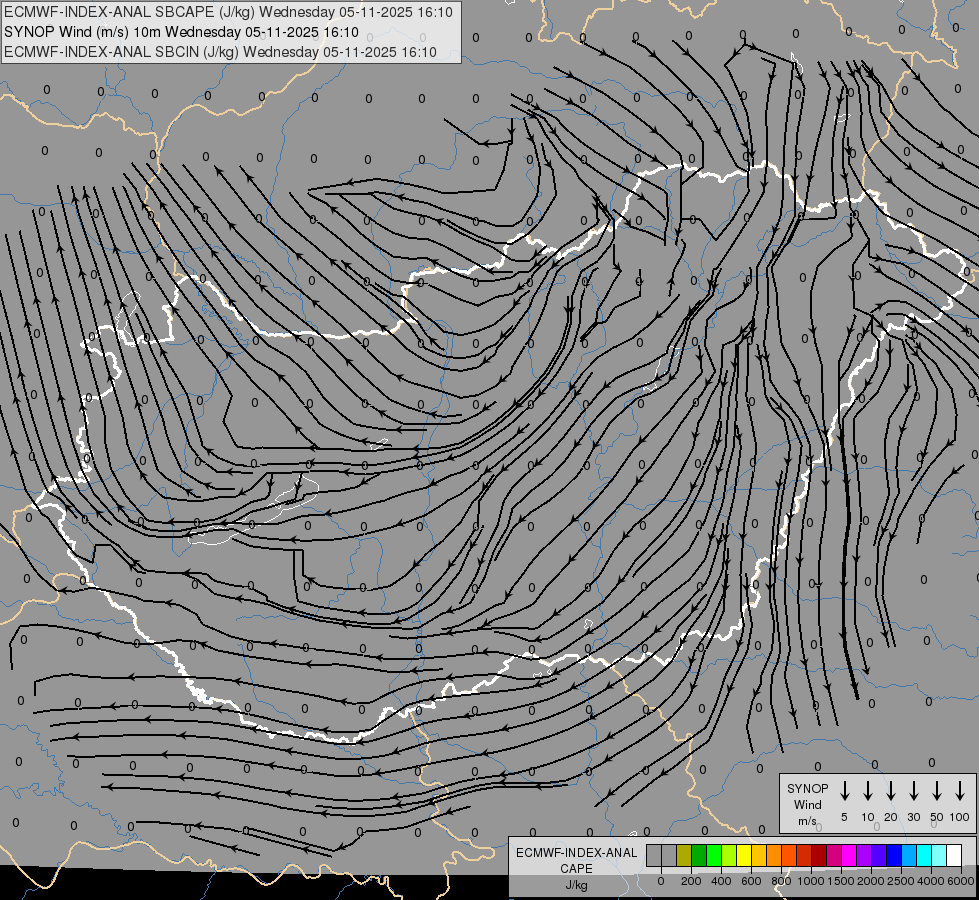979x900 pixels.
Task: Click the CAPE label in colour legend
Action: click(x=576, y=869)
